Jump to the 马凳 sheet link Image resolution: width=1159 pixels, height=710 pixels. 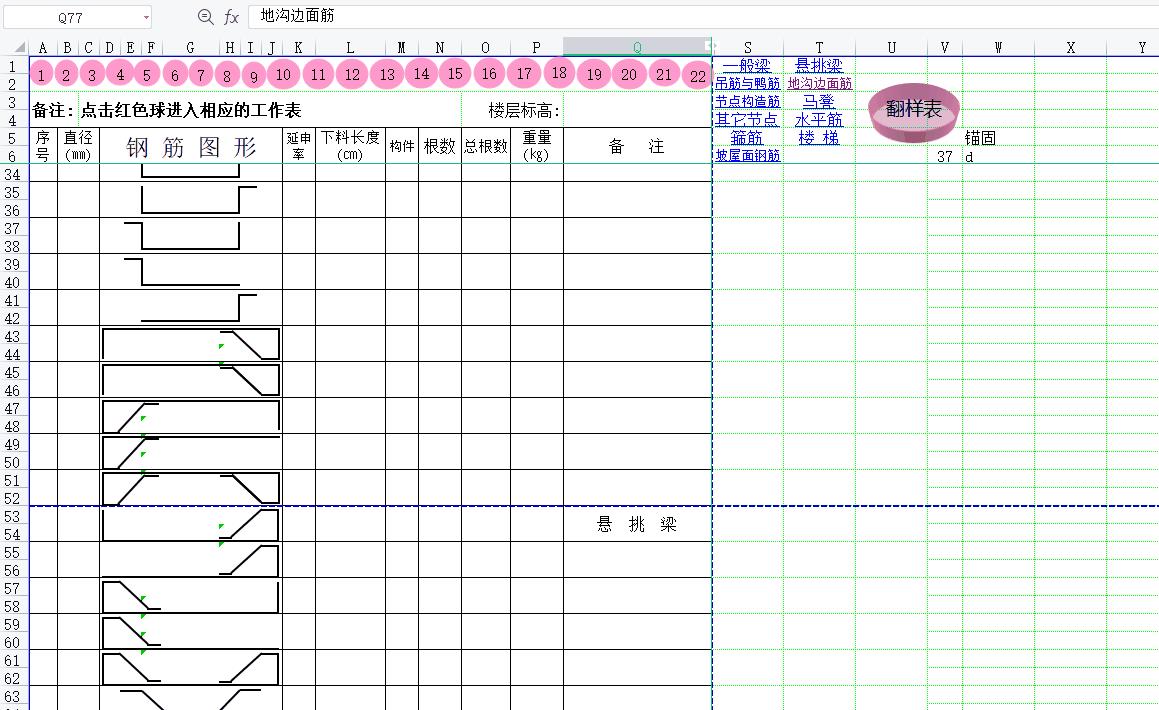[x=818, y=102]
